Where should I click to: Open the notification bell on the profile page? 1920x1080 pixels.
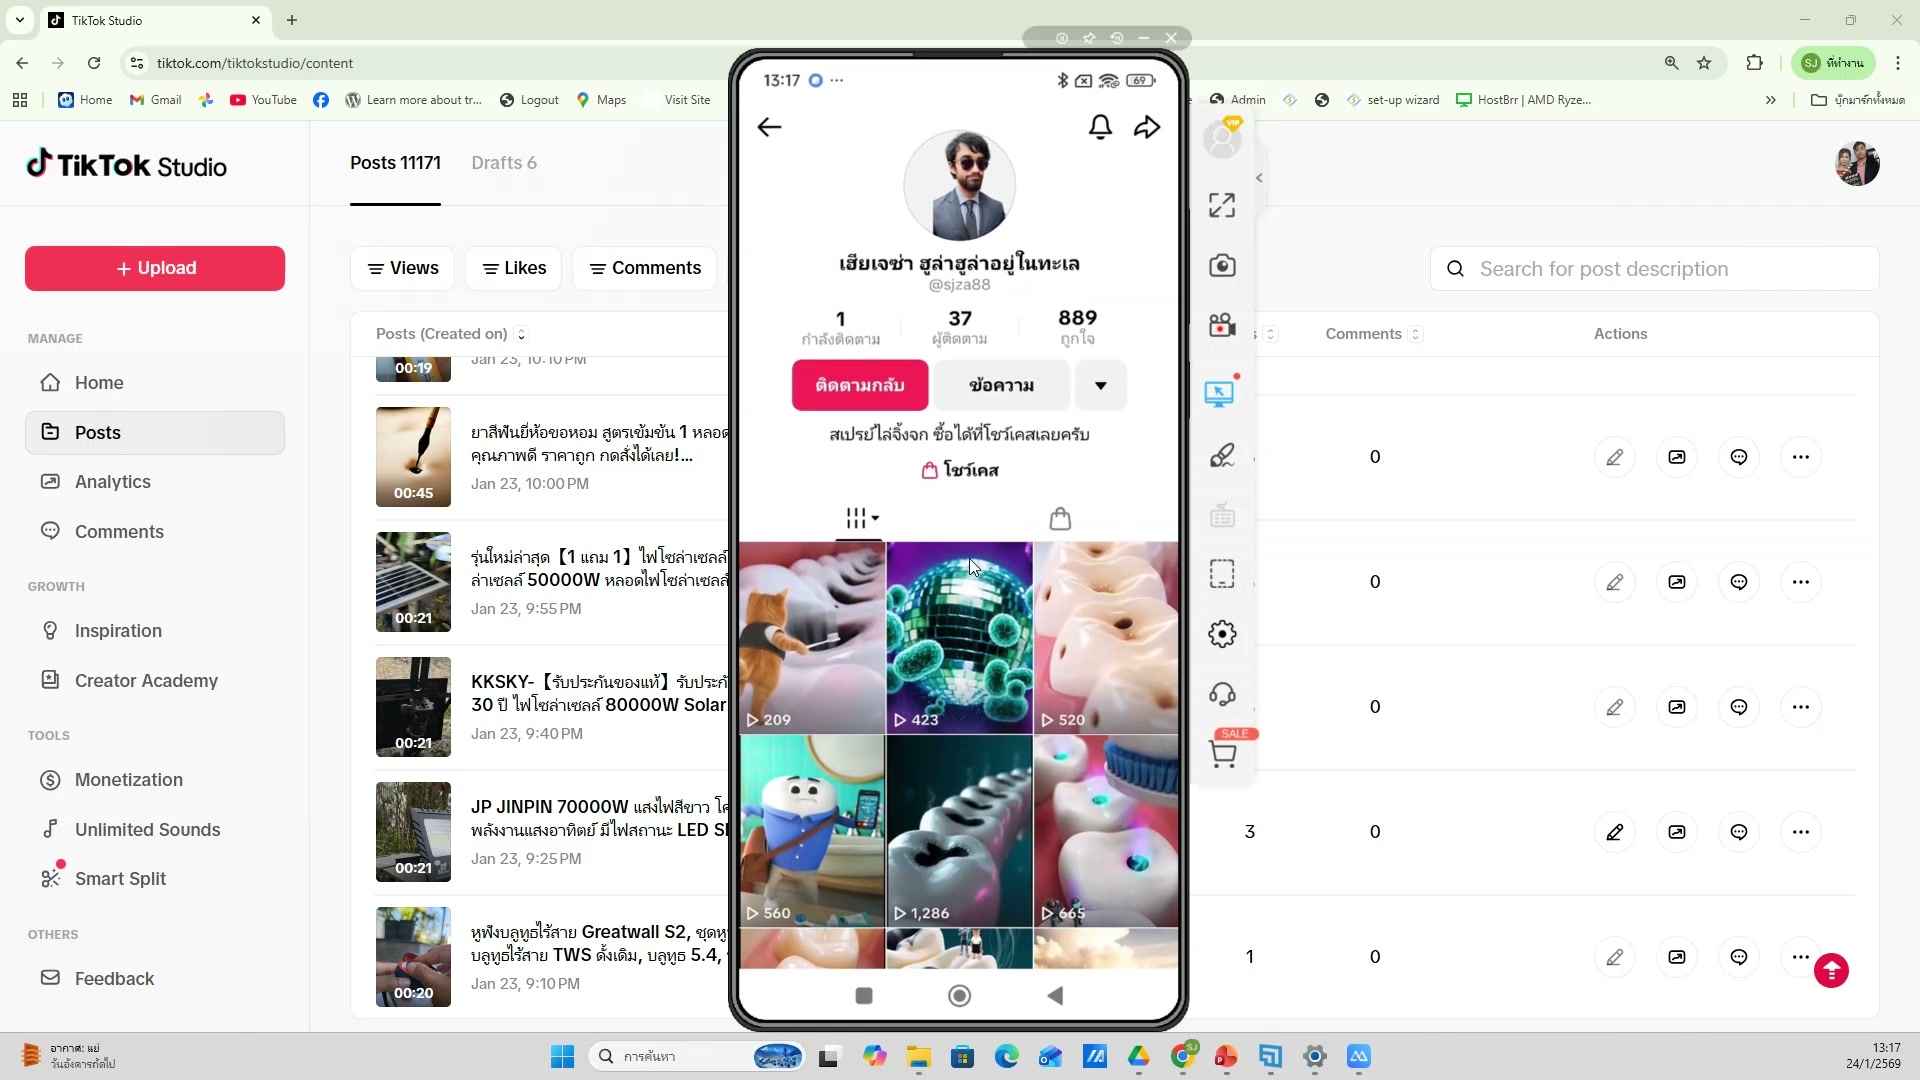coord(1100,127)
